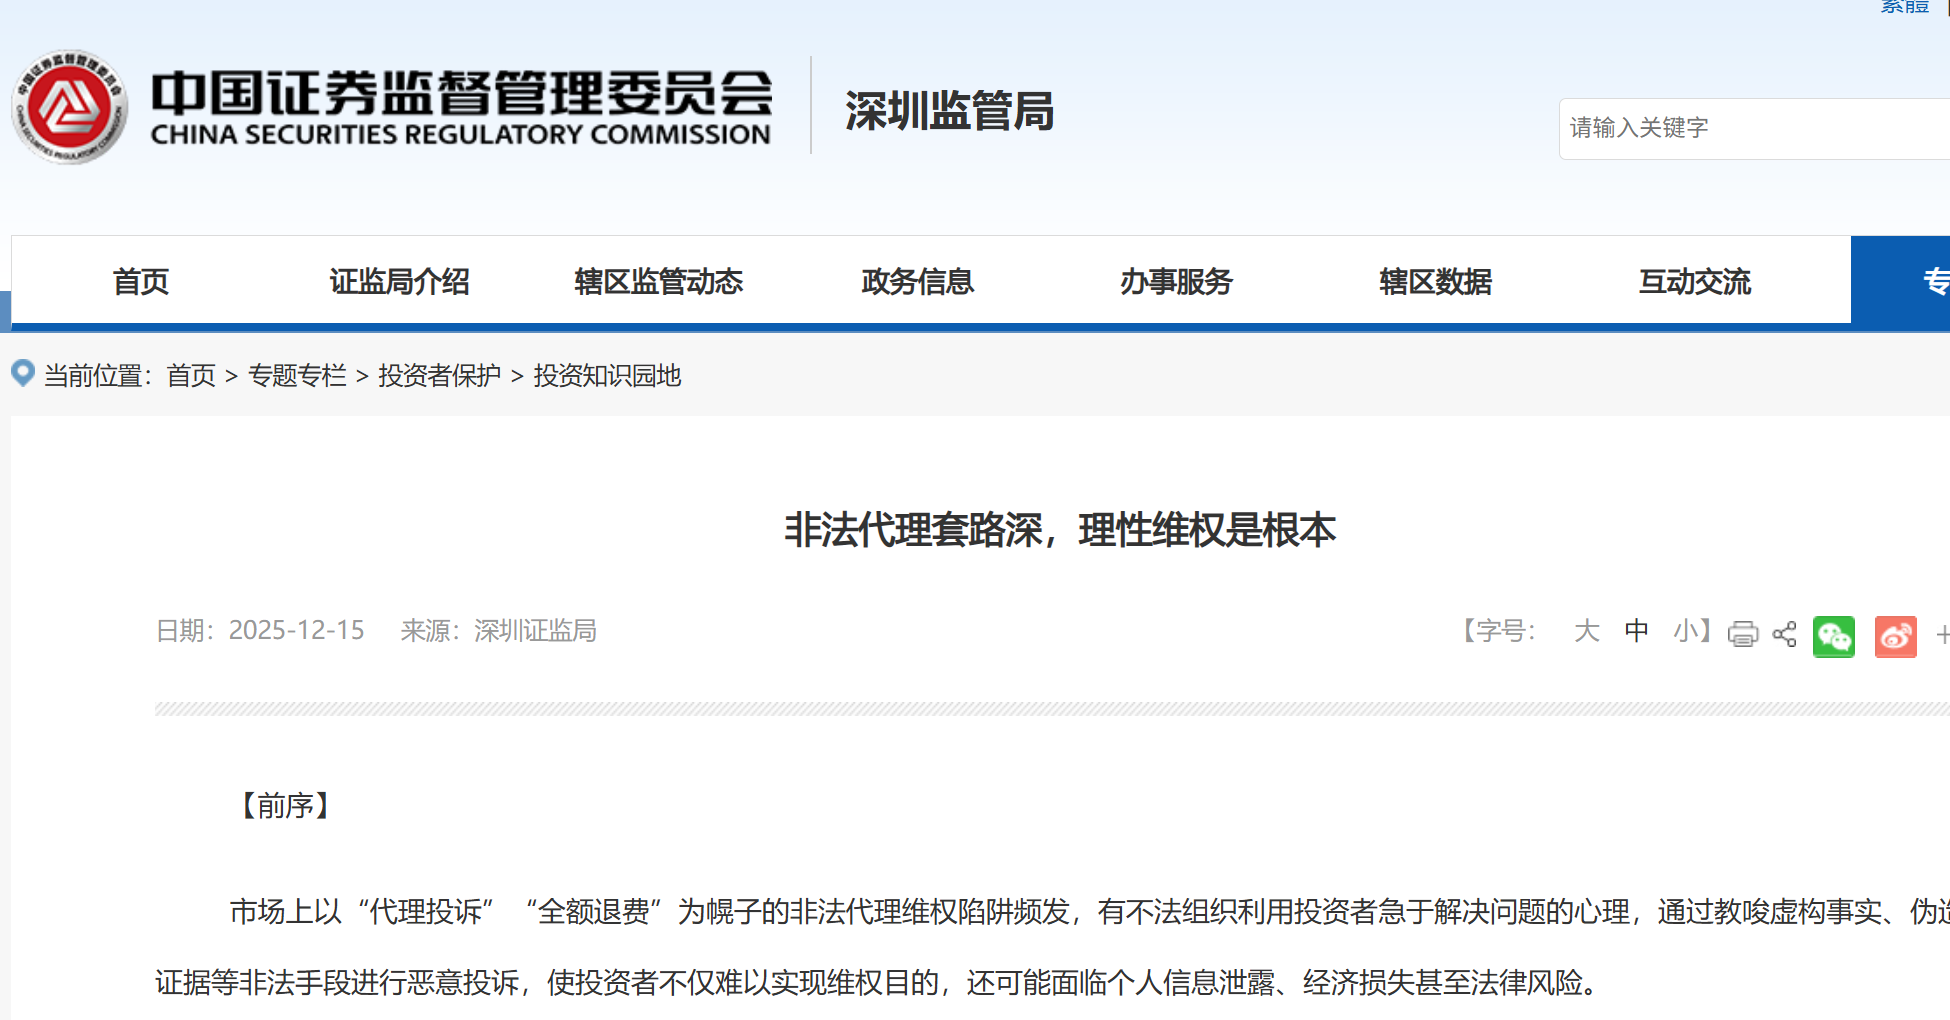Viewport: 1950px width, 1020px height.
Task: Set article font size to 中
Action: point(1636,630)
